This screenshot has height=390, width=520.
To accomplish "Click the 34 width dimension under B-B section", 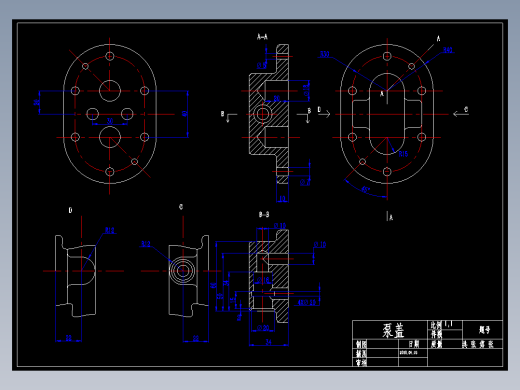I will [x=268, y=342].
